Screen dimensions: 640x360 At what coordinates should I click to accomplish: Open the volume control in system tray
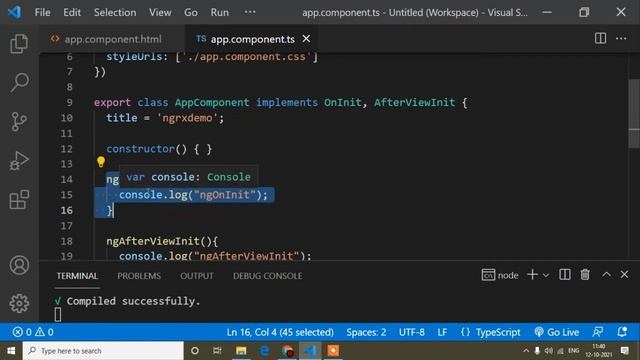click(x=549, y=351)
